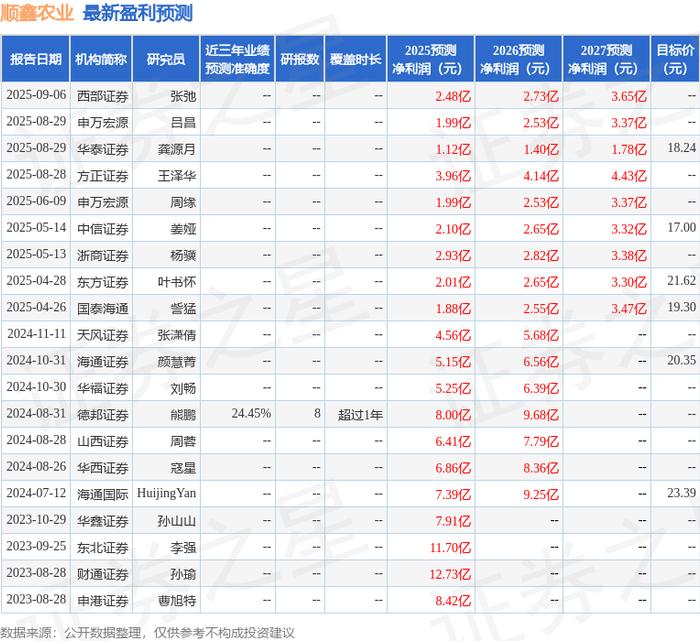
Task: Click the 2.93亿 profit value
Action: pos(453,255)
